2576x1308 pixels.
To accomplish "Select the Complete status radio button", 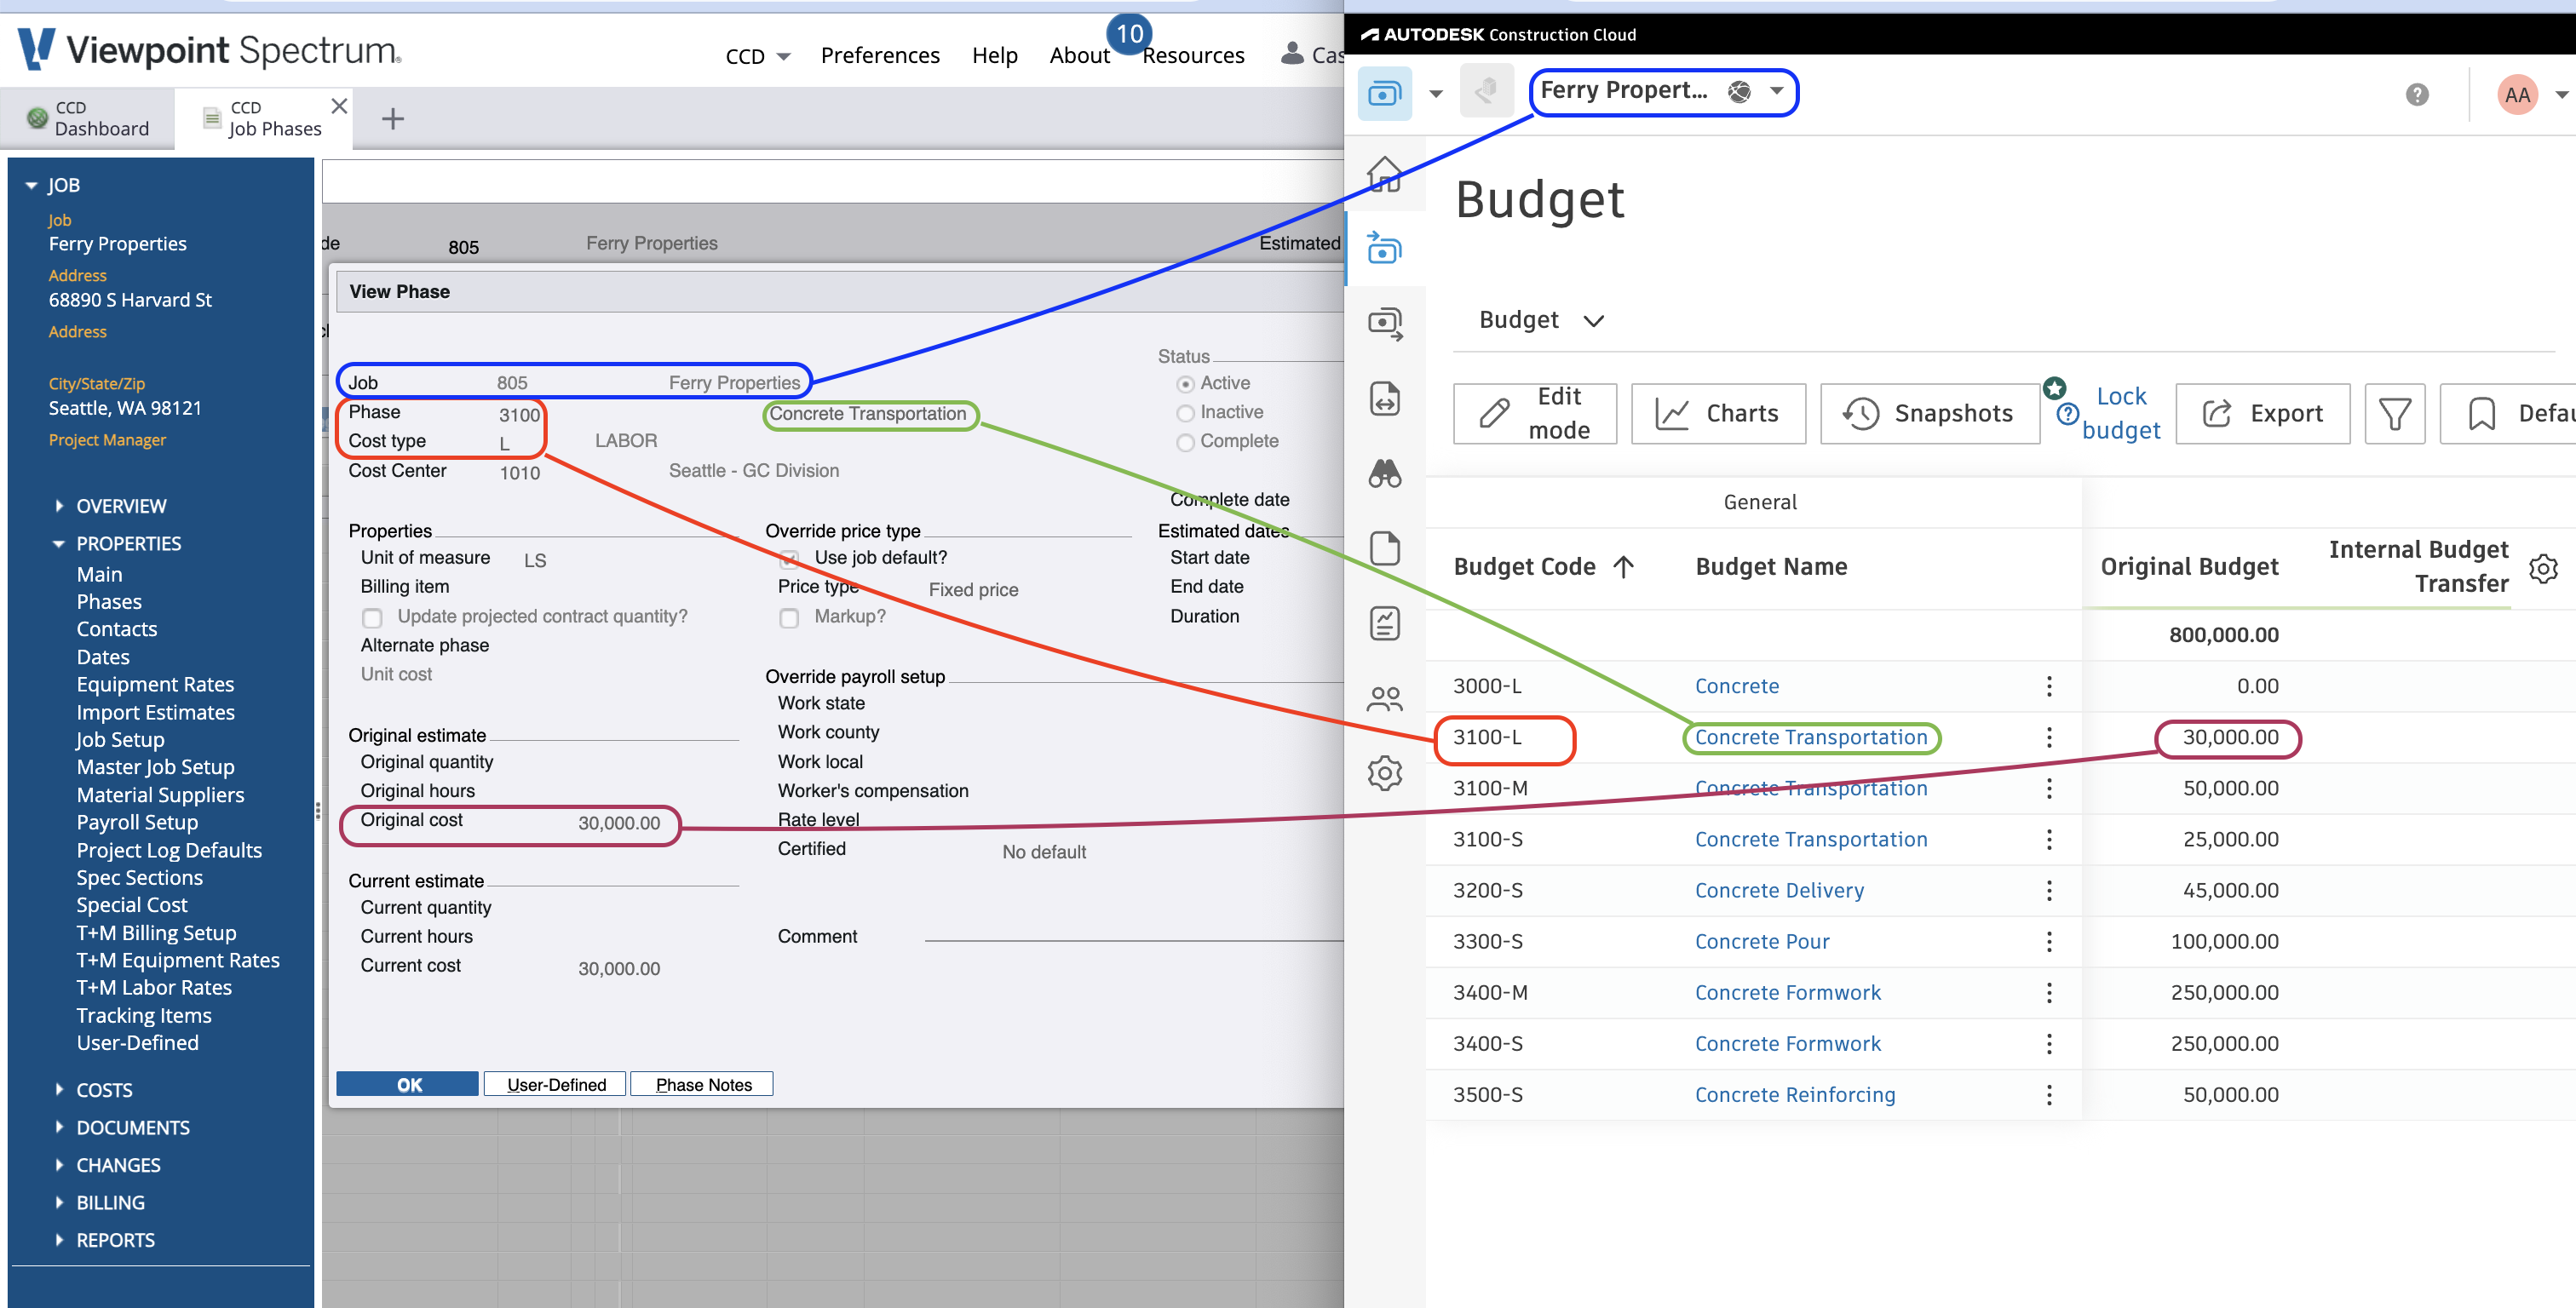I will pyautogui.click(x=1185, y=442).
